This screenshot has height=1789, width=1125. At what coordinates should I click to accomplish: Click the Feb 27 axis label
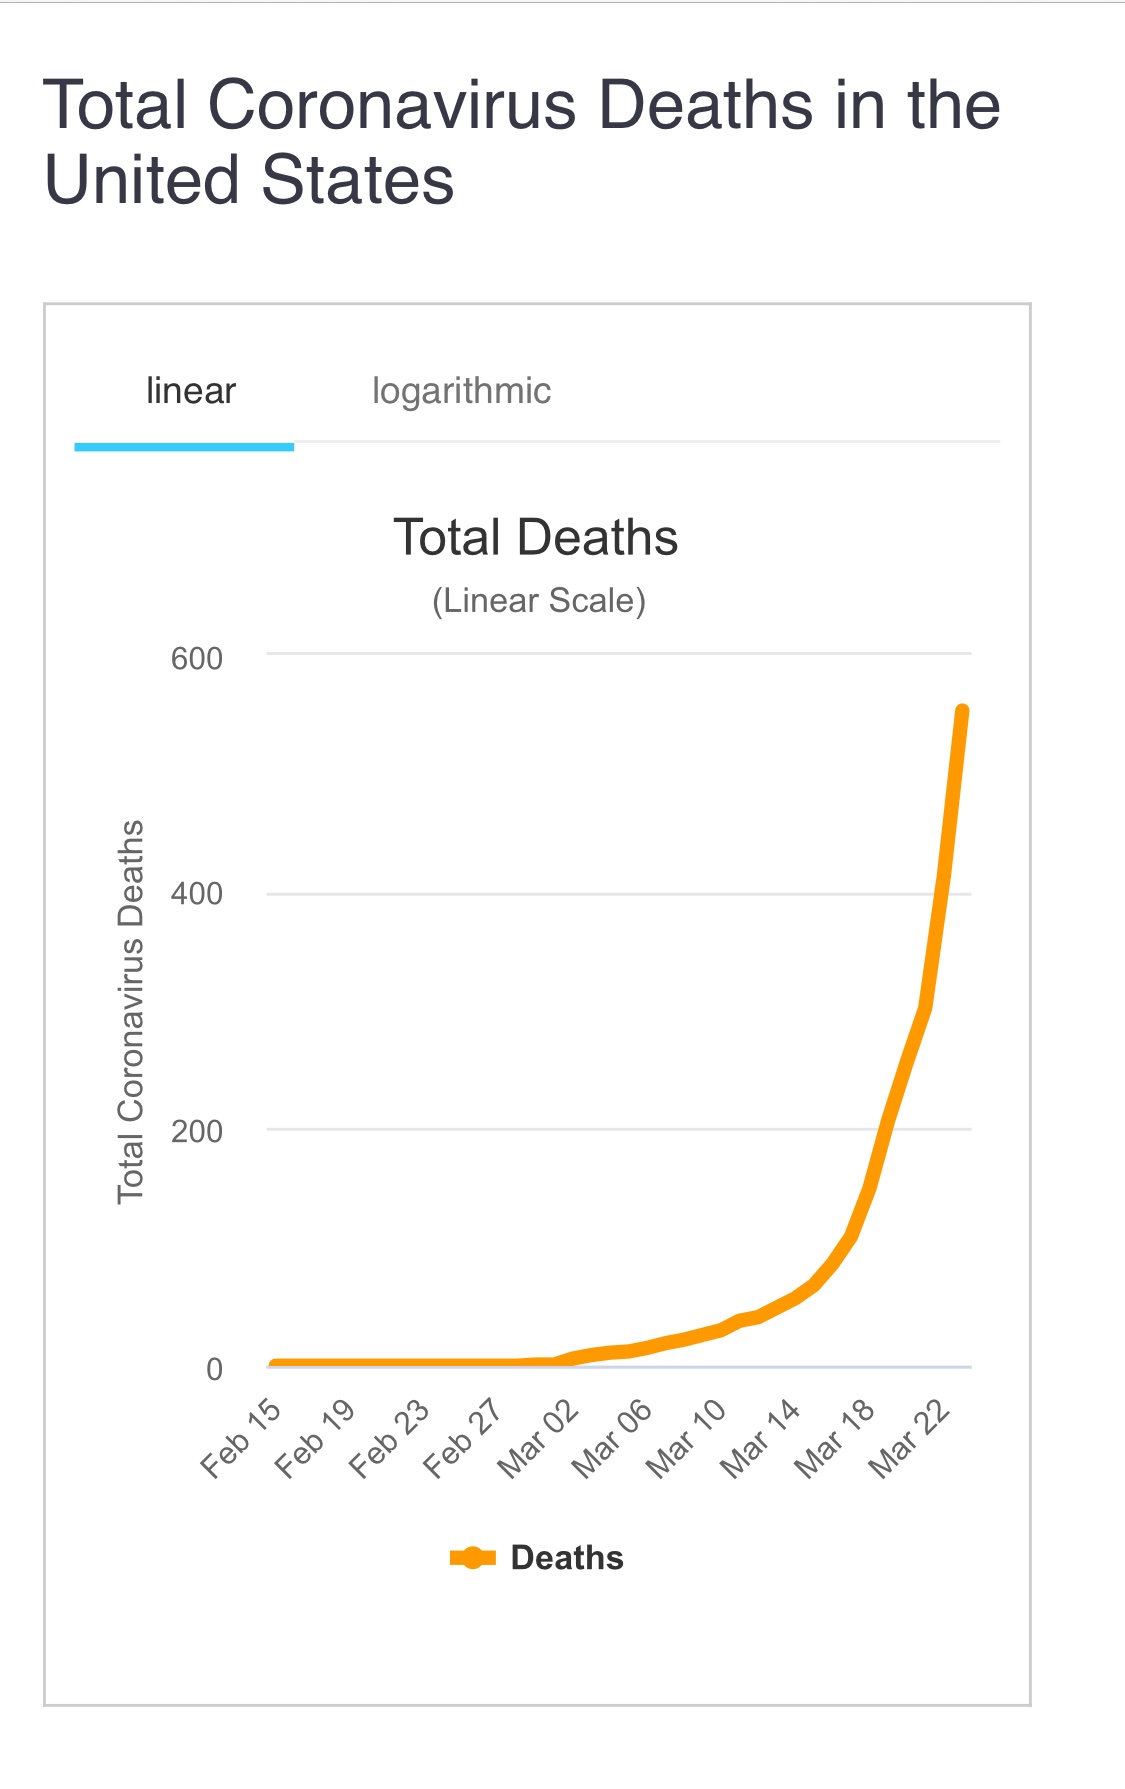[463, 1438]
